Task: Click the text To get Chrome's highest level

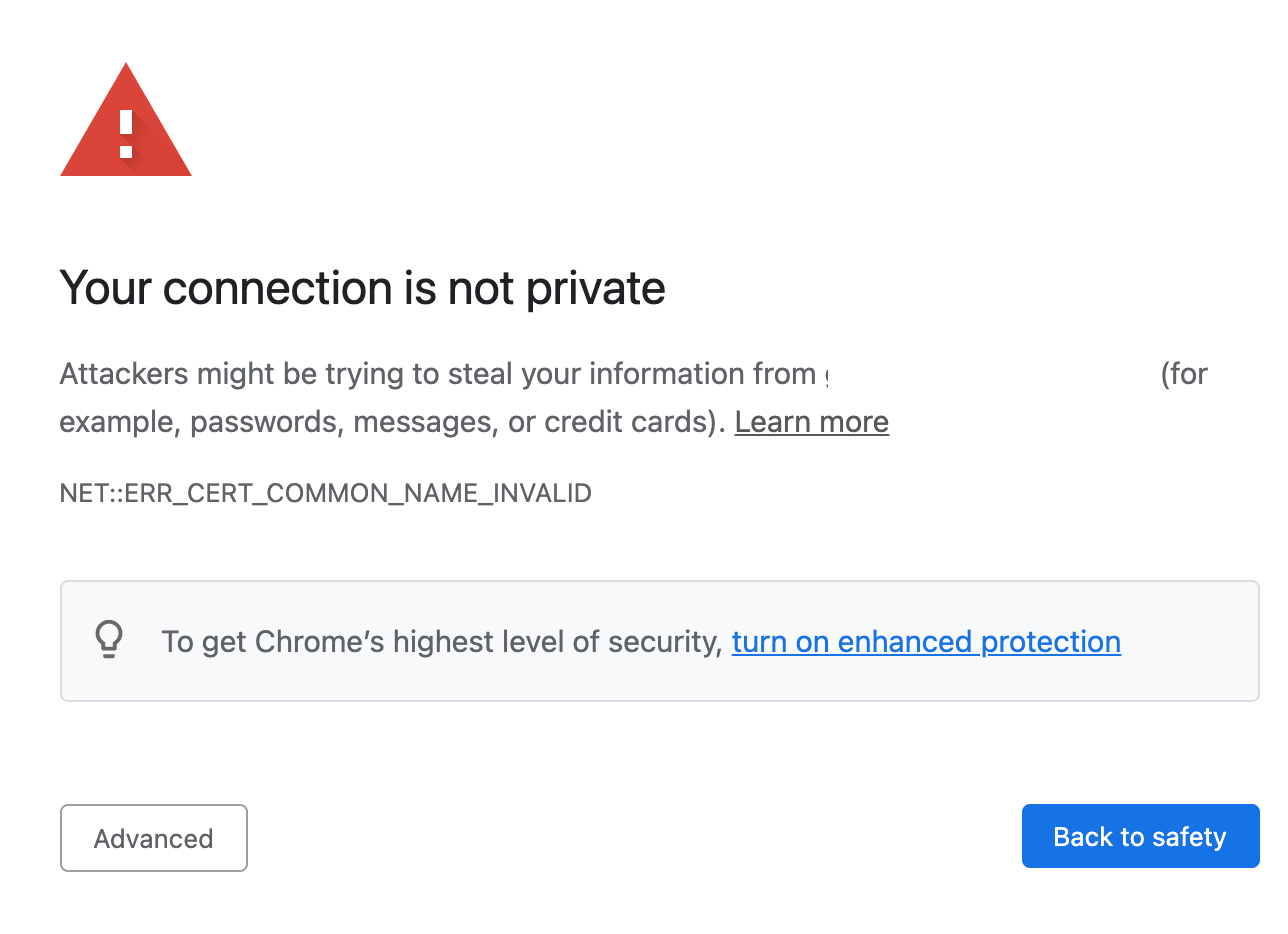Action: coord(442,641)
